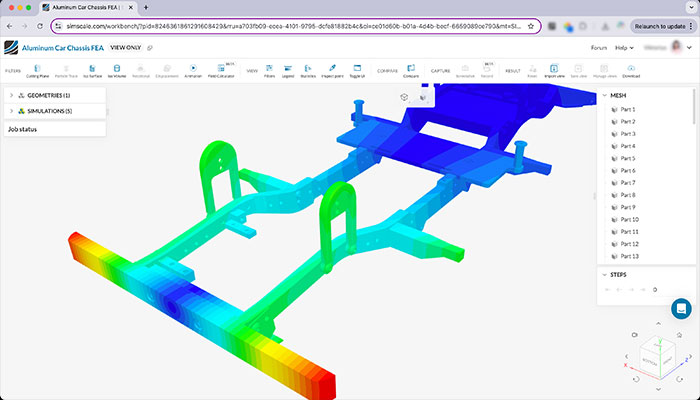This screenshot has width=700, height=400.
Task: Select the Aluminum Car Chassis FEA browser tab
Action: [x=88, y=8]
